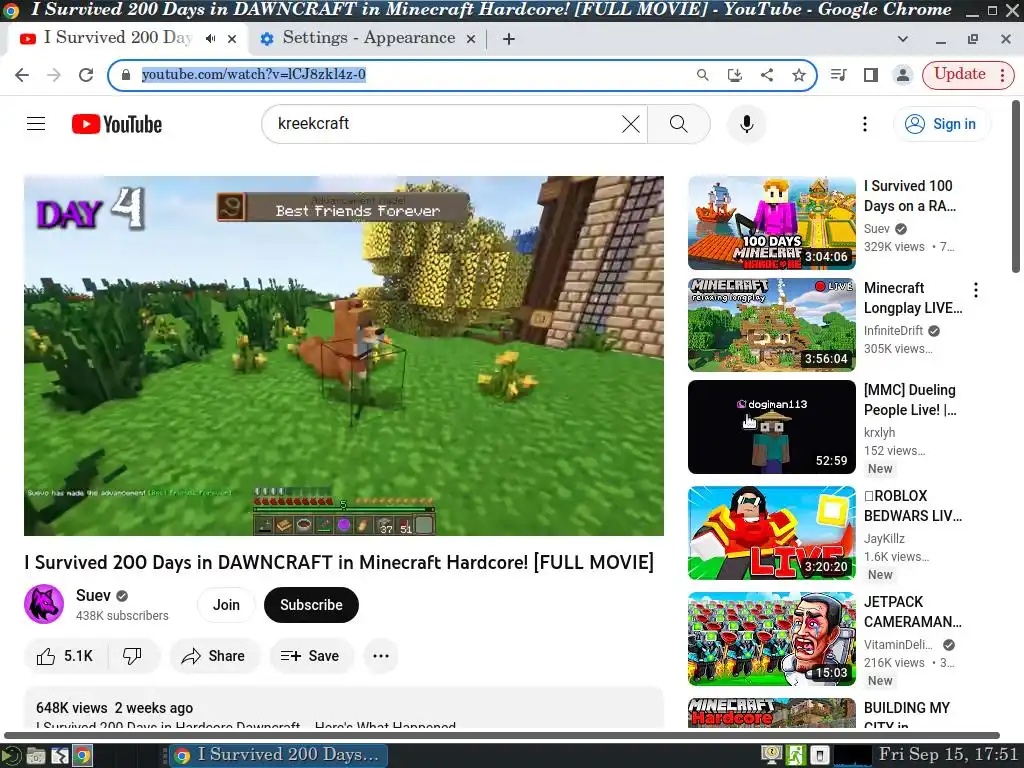
Task: Open the media controls icon in Chrome toolbar
Action: point(839,75)
